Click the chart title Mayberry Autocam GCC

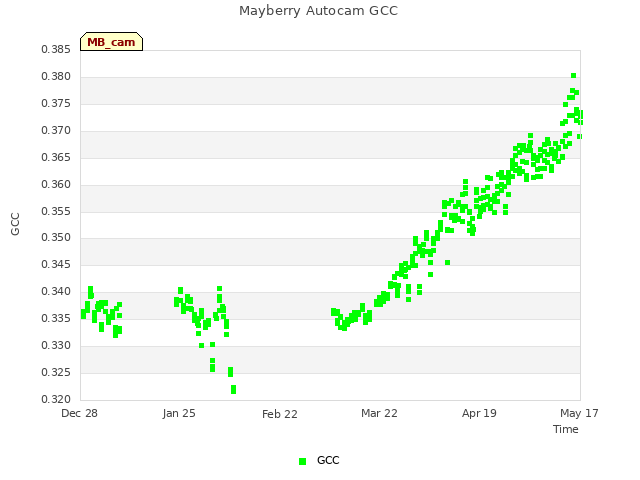[x=318, y=11]
